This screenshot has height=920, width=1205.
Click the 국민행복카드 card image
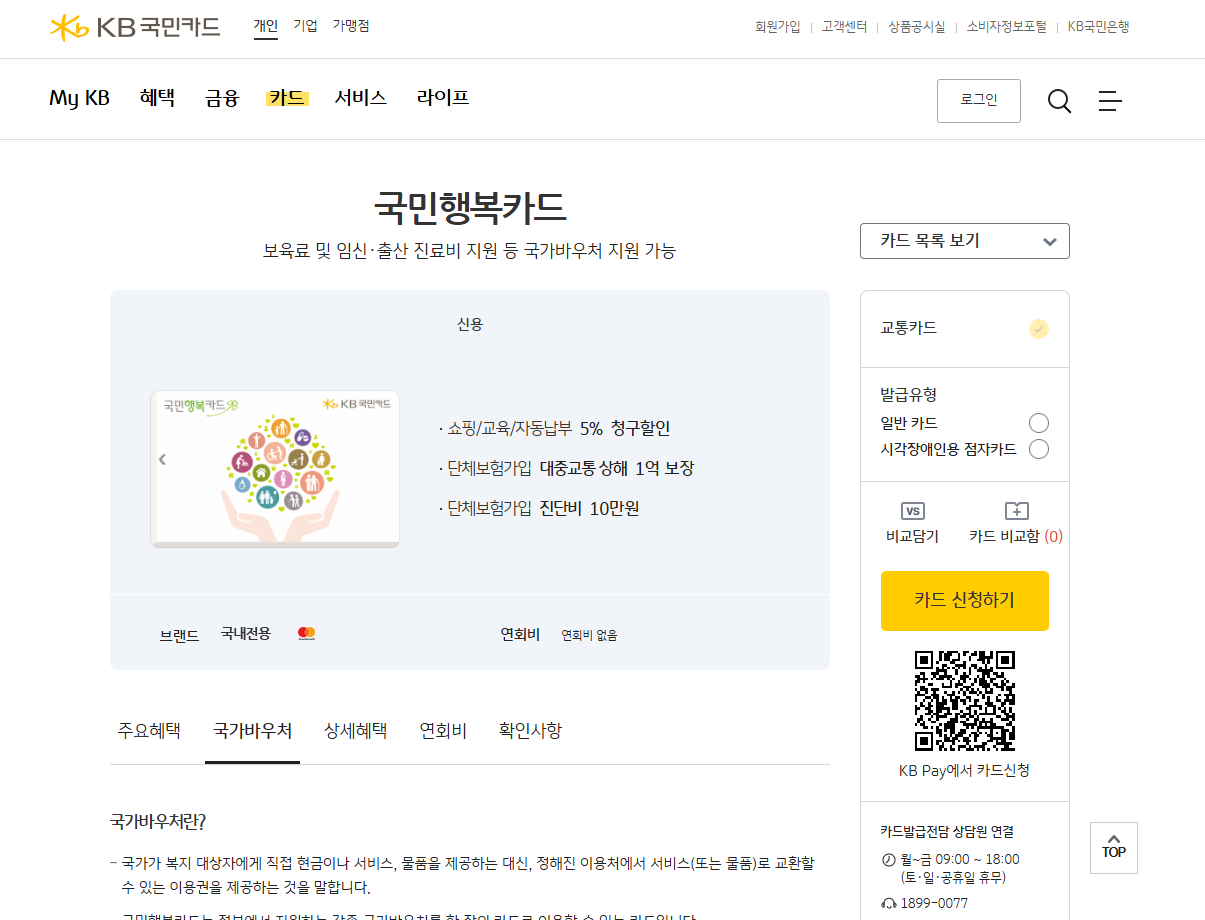tap(275, 469)
